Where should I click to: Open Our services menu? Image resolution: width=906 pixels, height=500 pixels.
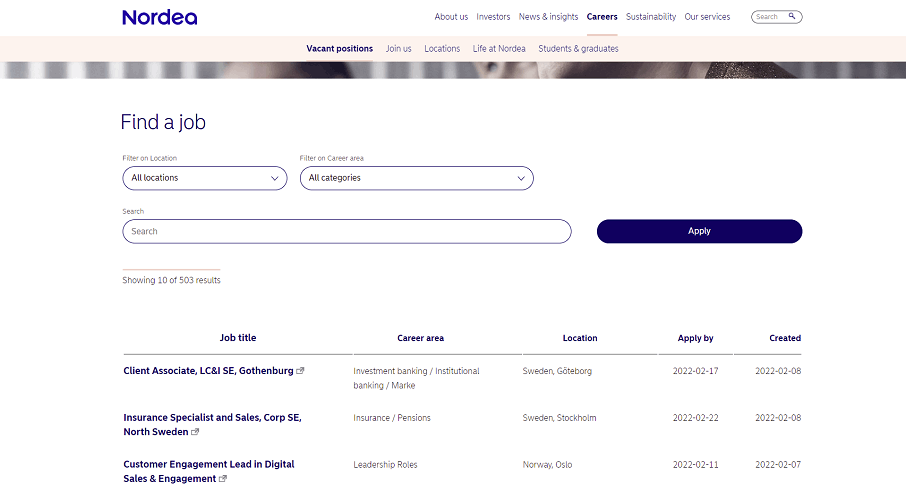click(707, 17)
